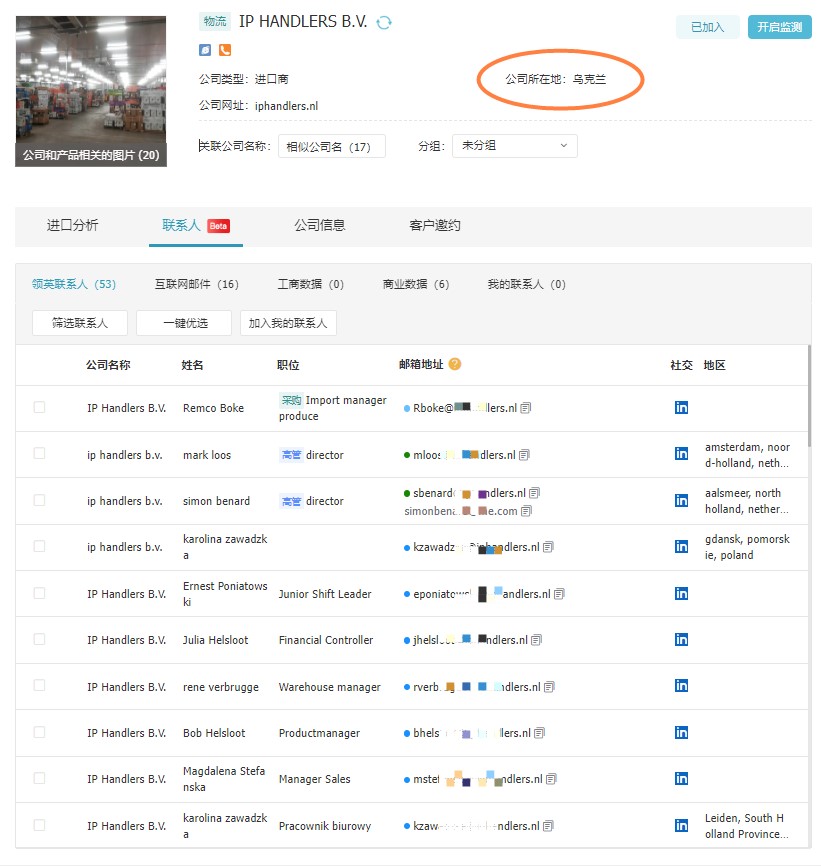Image resolution: width=821 pixels, height=868 pixels.
Task: Open Bob Helsloot's LinkedIn icon
Action: coord(681,733)
